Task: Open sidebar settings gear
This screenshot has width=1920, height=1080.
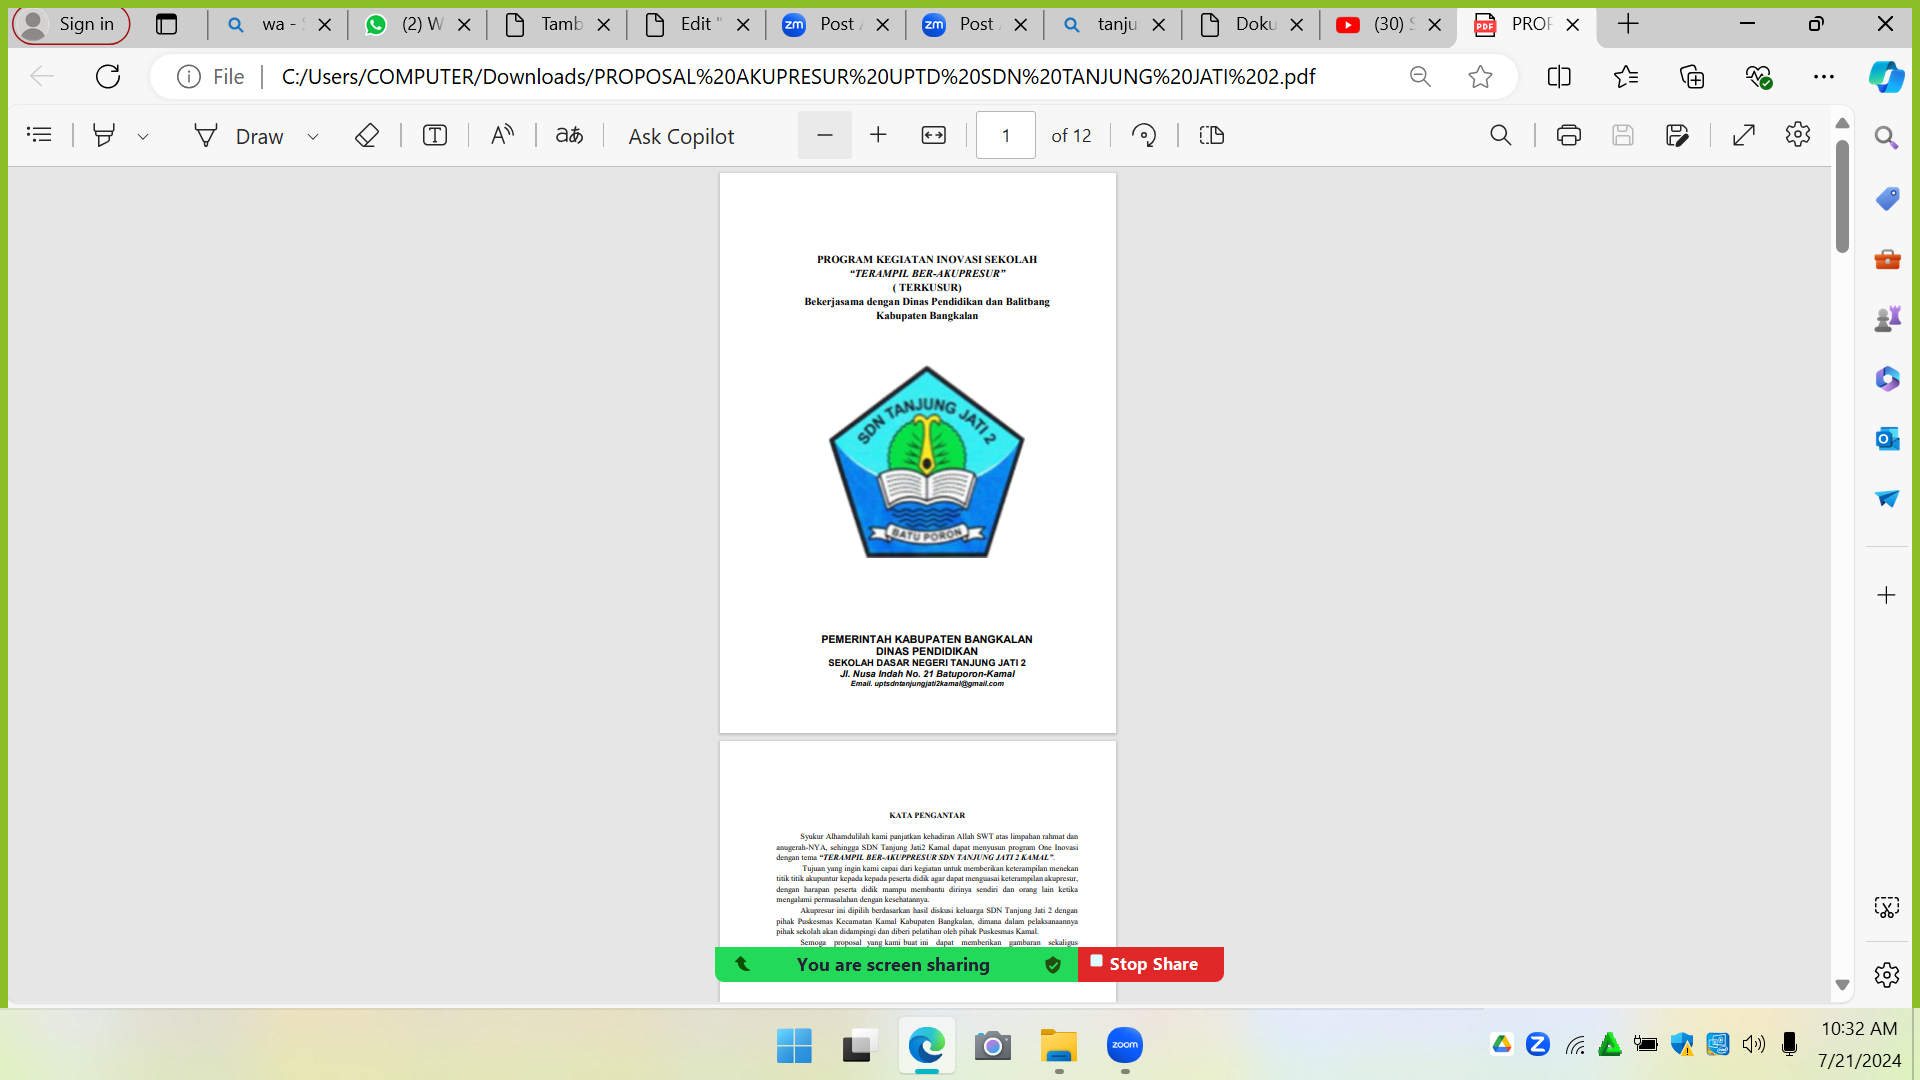Action: coord(1887,974)
